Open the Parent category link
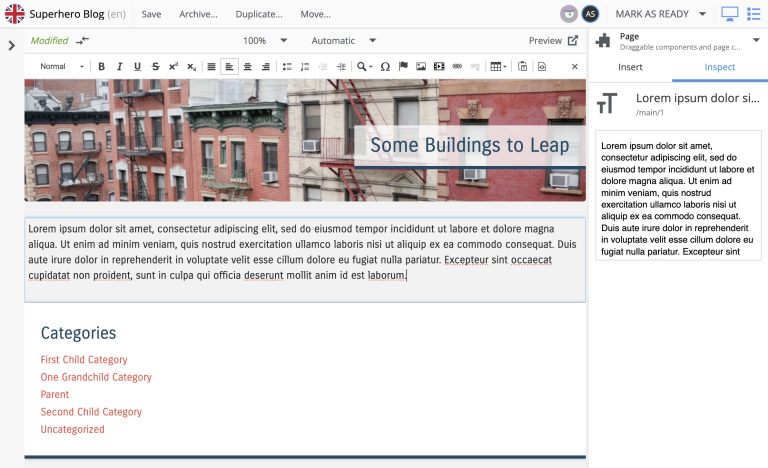The width and height of the screenshot is (768, 468). click(x=55, y=394)
